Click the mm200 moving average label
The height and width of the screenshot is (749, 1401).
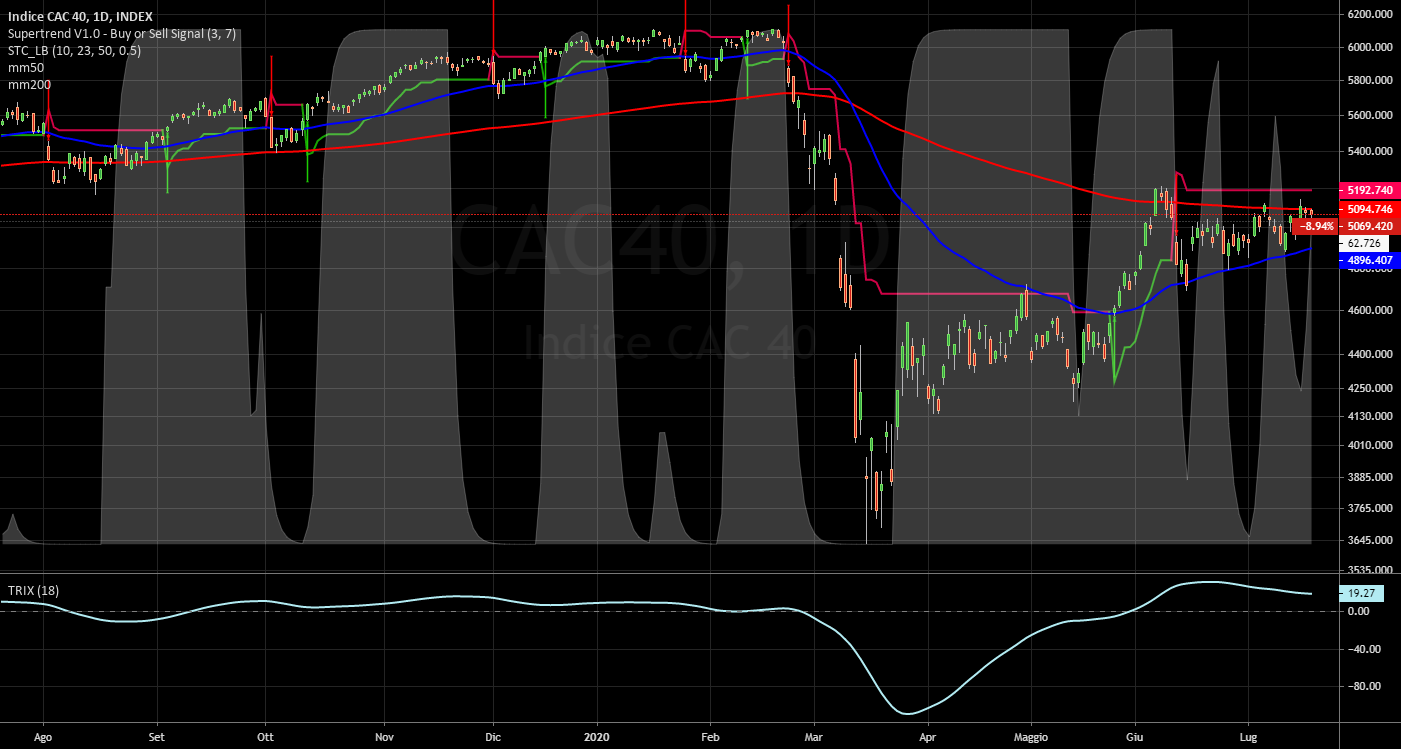click(x=29, y=84)
